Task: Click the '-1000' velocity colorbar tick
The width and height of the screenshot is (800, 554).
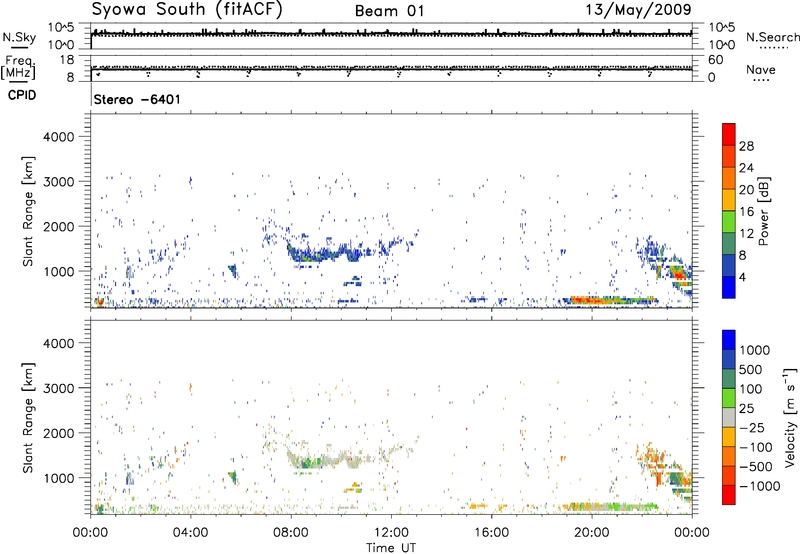Action: click(759, 486)
